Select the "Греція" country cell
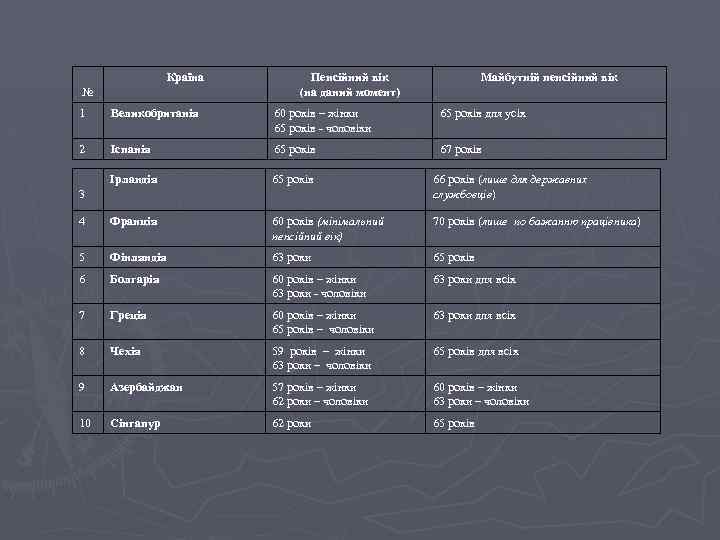720x540 pixels. point(129,316)
